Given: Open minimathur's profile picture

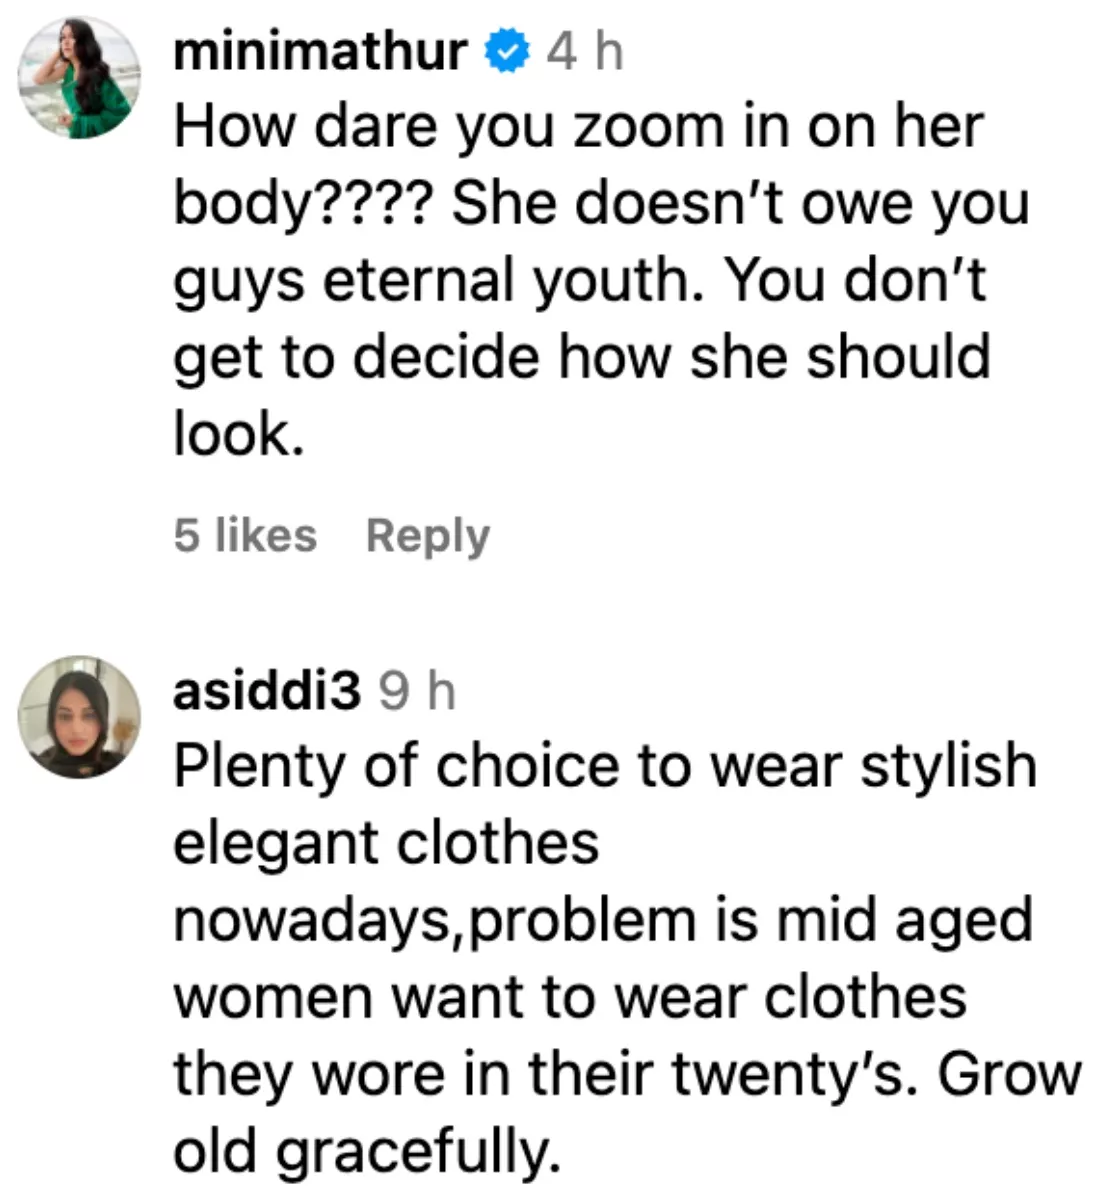Looking at the screenshot, I should tap(81, 77).
